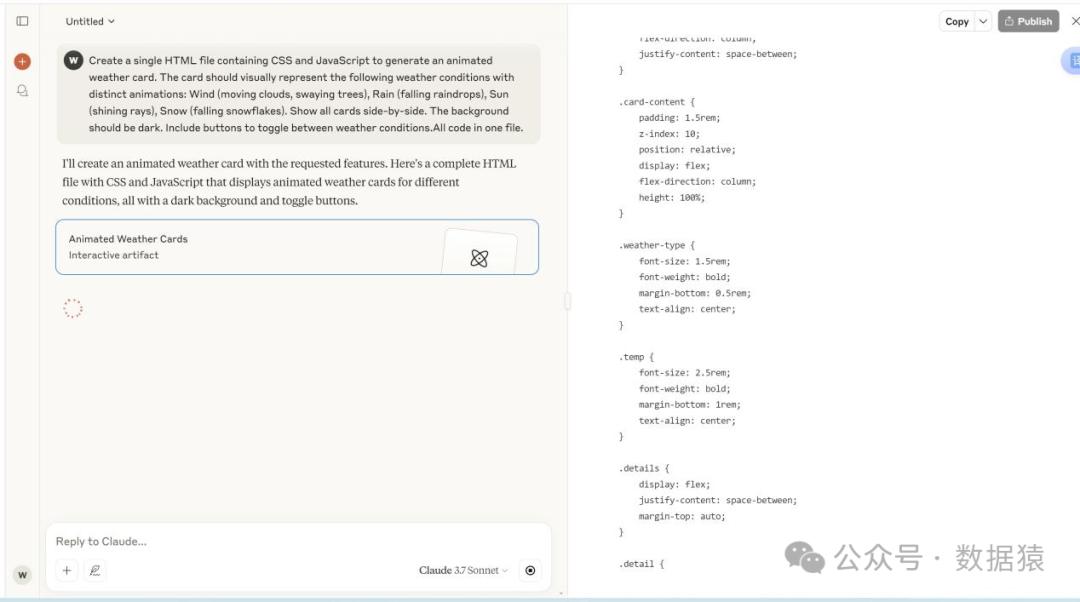This screenshot has width=1080, height=602.
Task: Click the 'height: 100%;' code line
Action: (672, 198)
